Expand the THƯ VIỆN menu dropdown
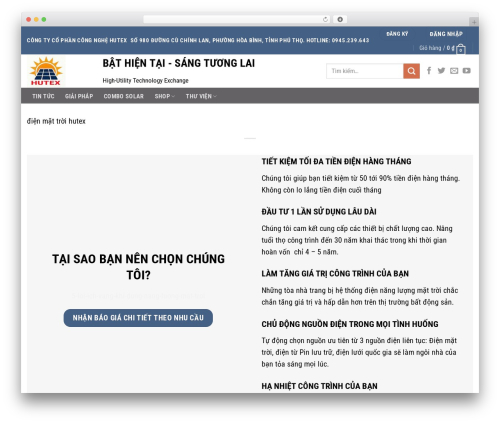This screenshot has width=500, height=423. coord(201,96)
